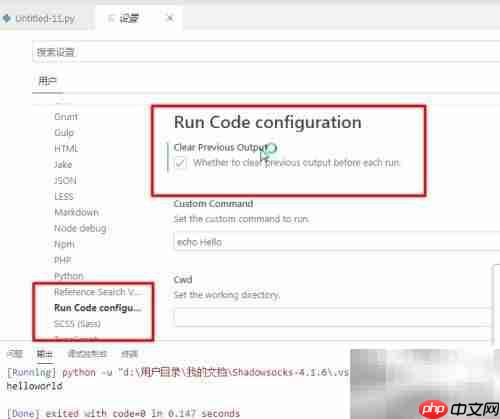Viewport: 500px width, 419px height.
Task: Open Gulp settings in the sidebar
Action: point(64,133)
